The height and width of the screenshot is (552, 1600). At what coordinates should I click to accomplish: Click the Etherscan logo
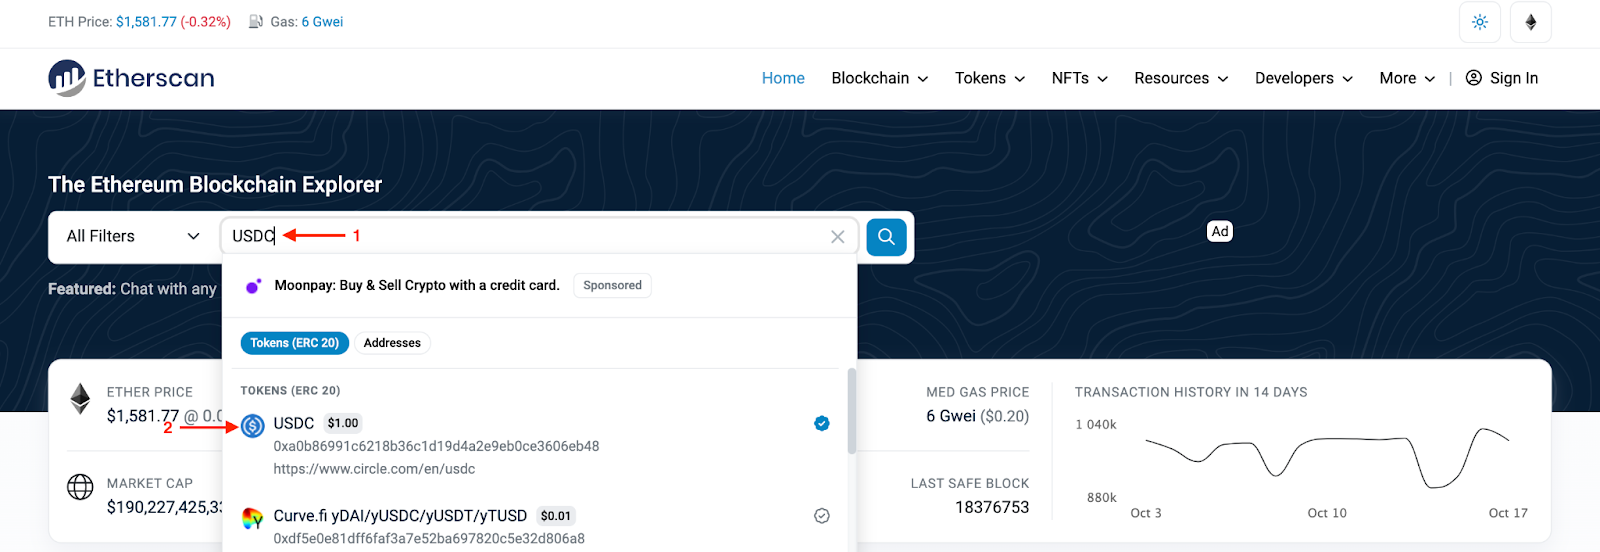point(131,78)
